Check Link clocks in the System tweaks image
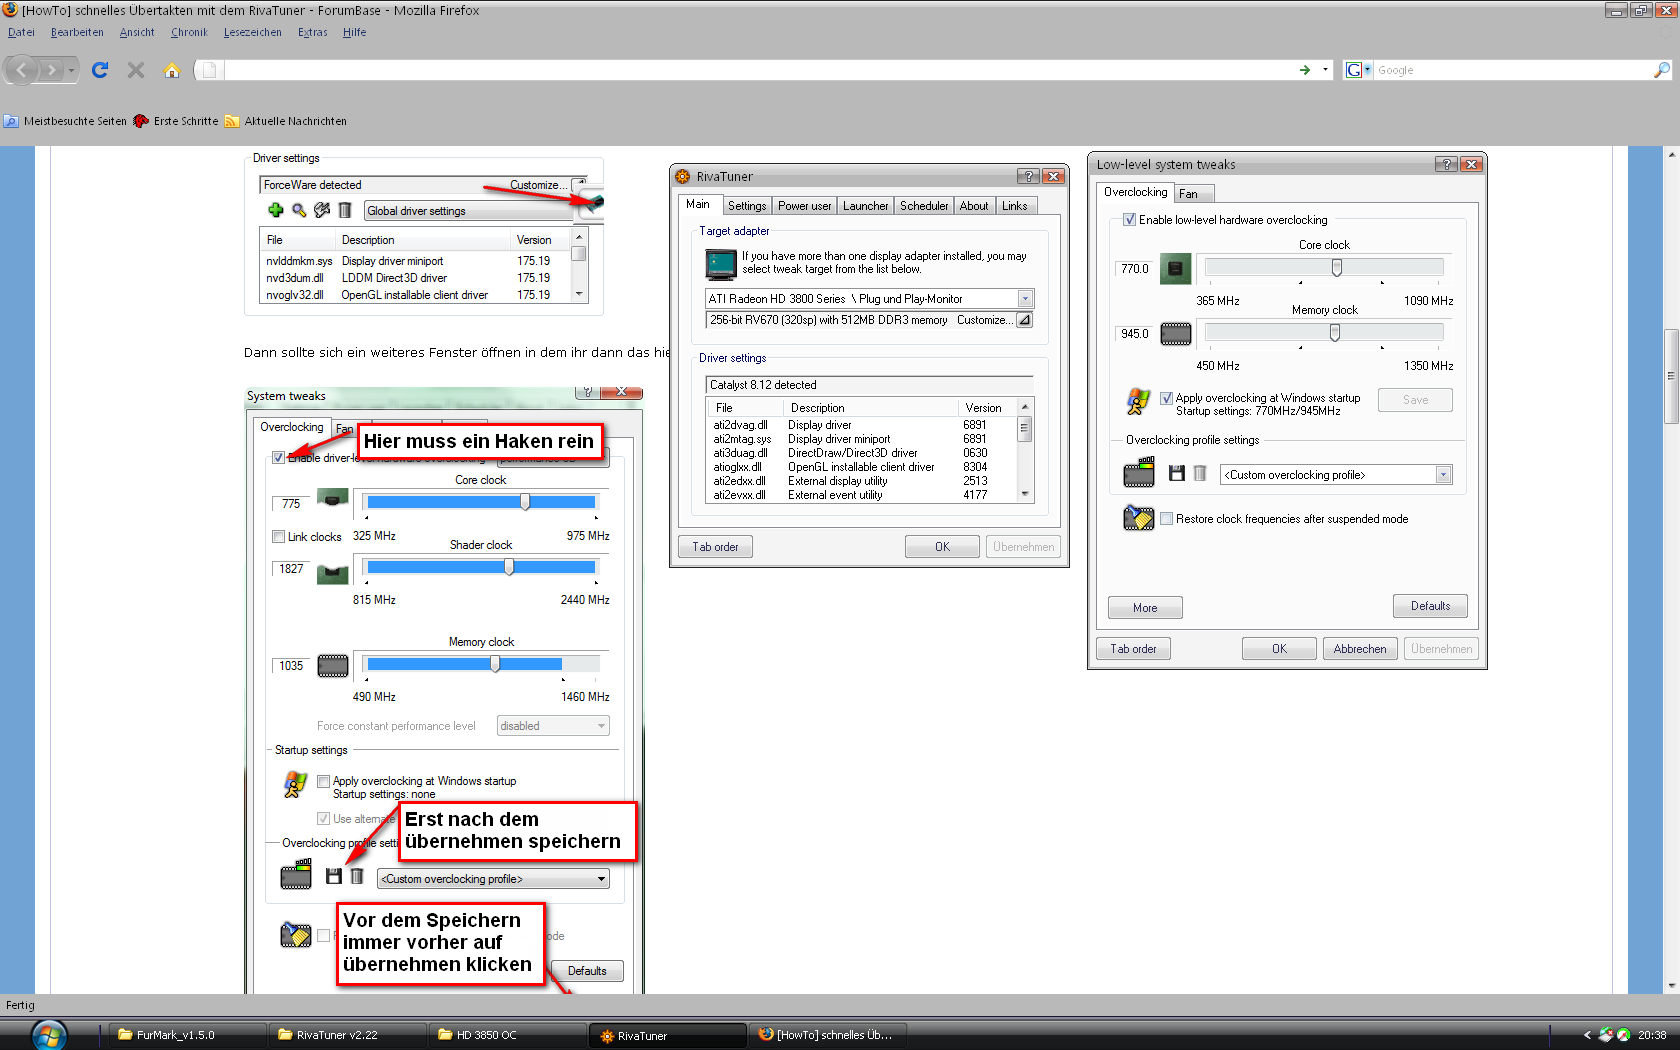 tap(279, 537)
